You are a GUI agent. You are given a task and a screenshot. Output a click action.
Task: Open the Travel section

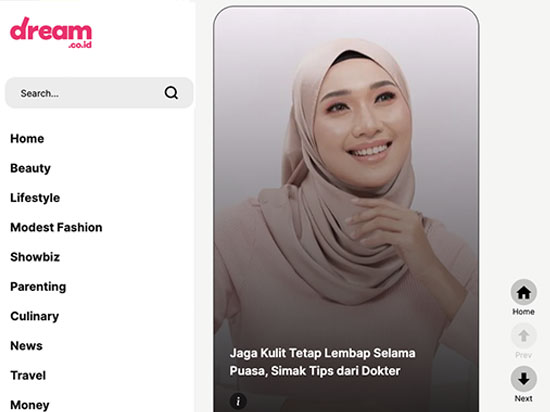pos(28,376)
